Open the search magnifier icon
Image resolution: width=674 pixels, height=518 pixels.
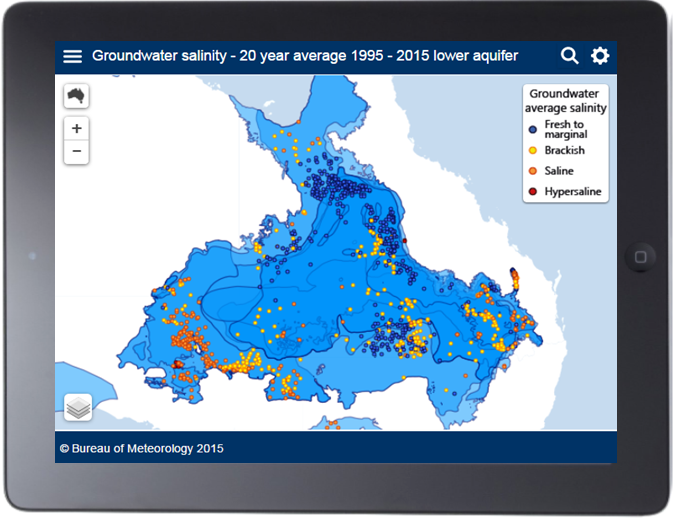pyautogui.click(x=570, y=56)
